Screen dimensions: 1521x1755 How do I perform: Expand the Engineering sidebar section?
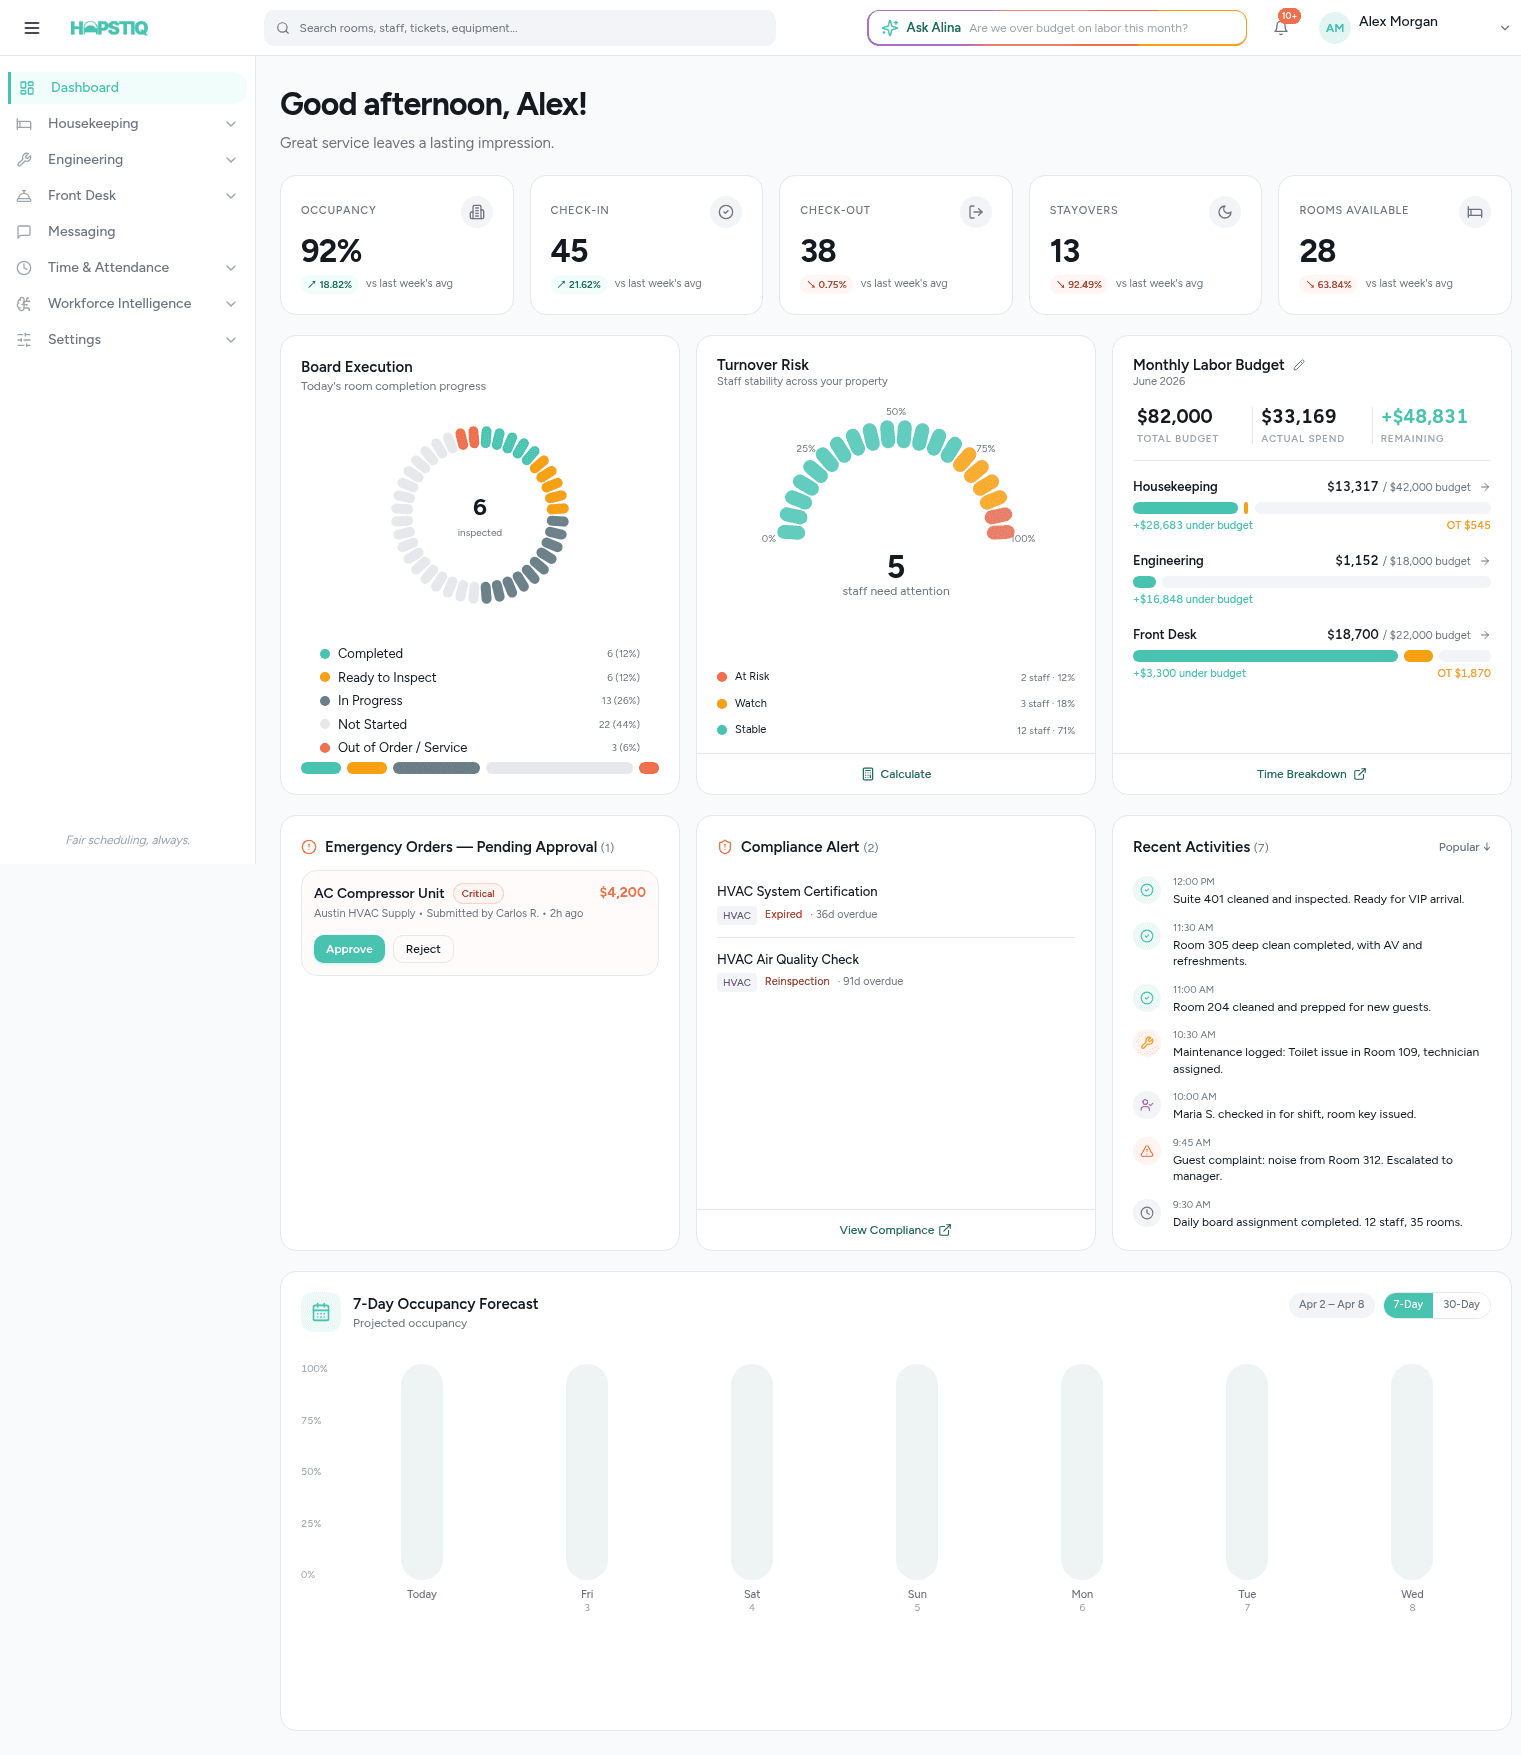[231, 160]
